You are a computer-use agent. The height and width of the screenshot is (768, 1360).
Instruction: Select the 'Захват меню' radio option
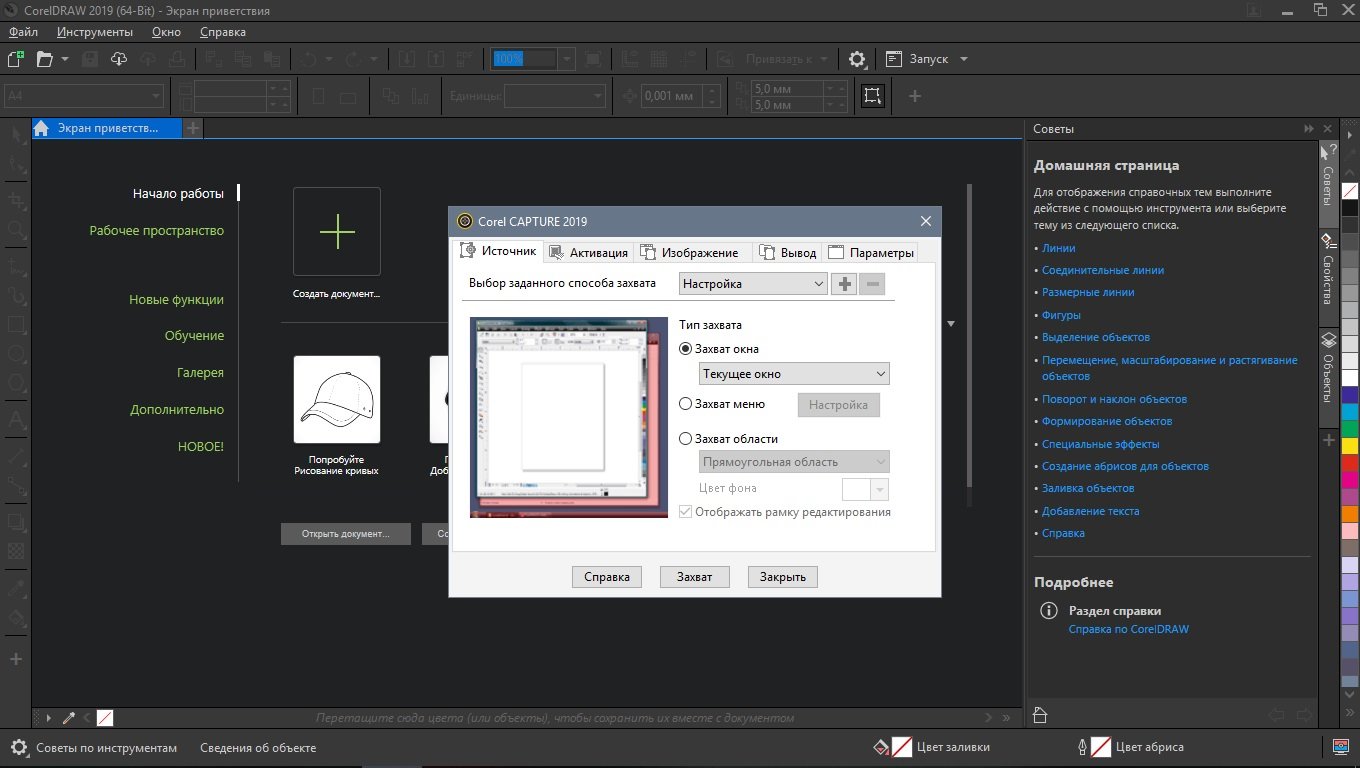685,404
